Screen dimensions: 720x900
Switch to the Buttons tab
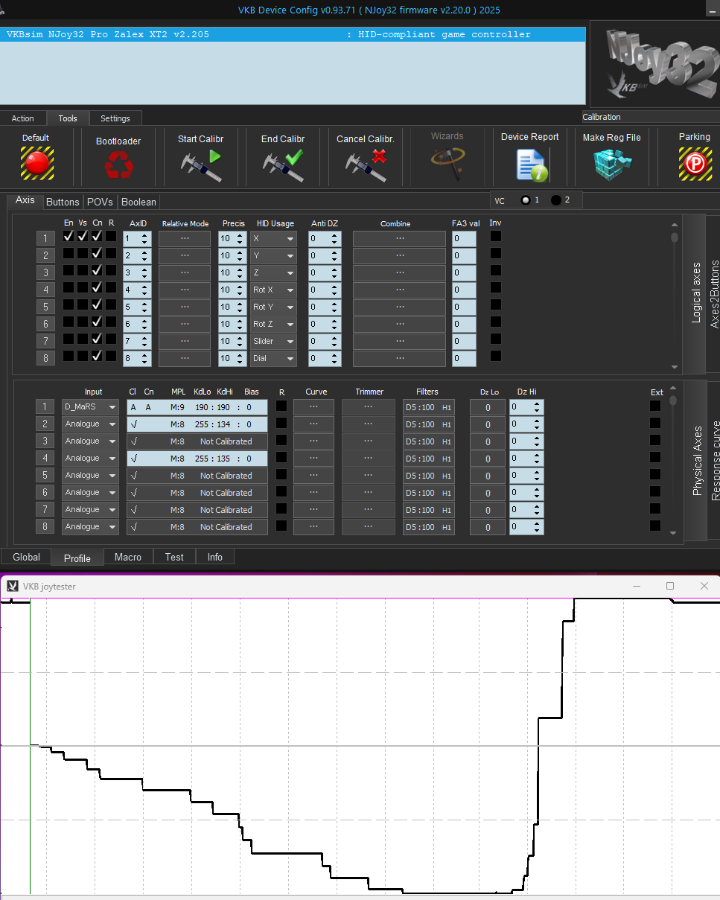click(x=62, y=202)
